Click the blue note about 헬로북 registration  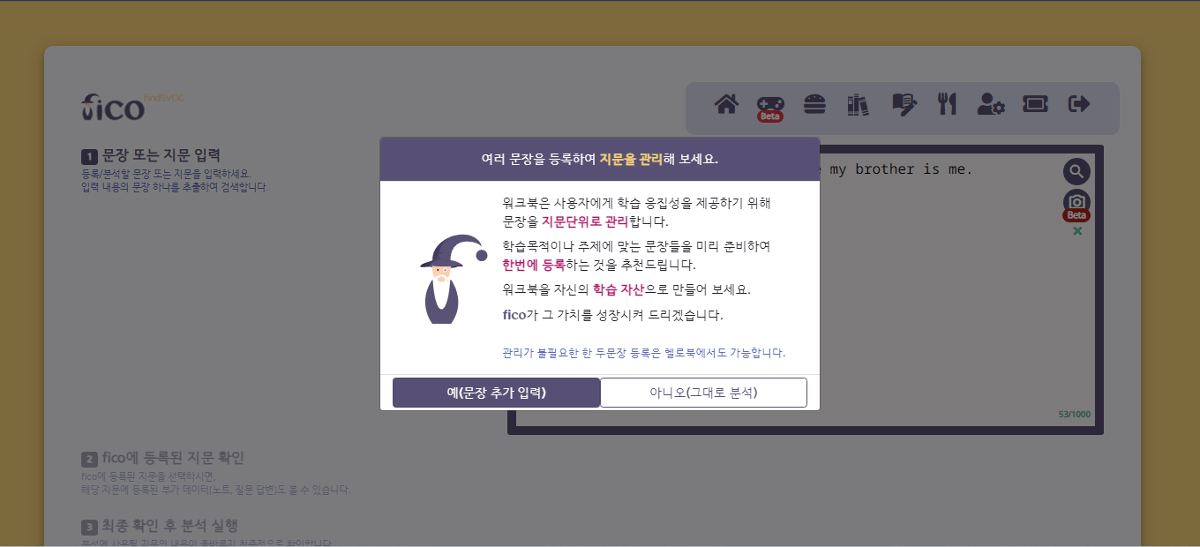coord(644,353)
